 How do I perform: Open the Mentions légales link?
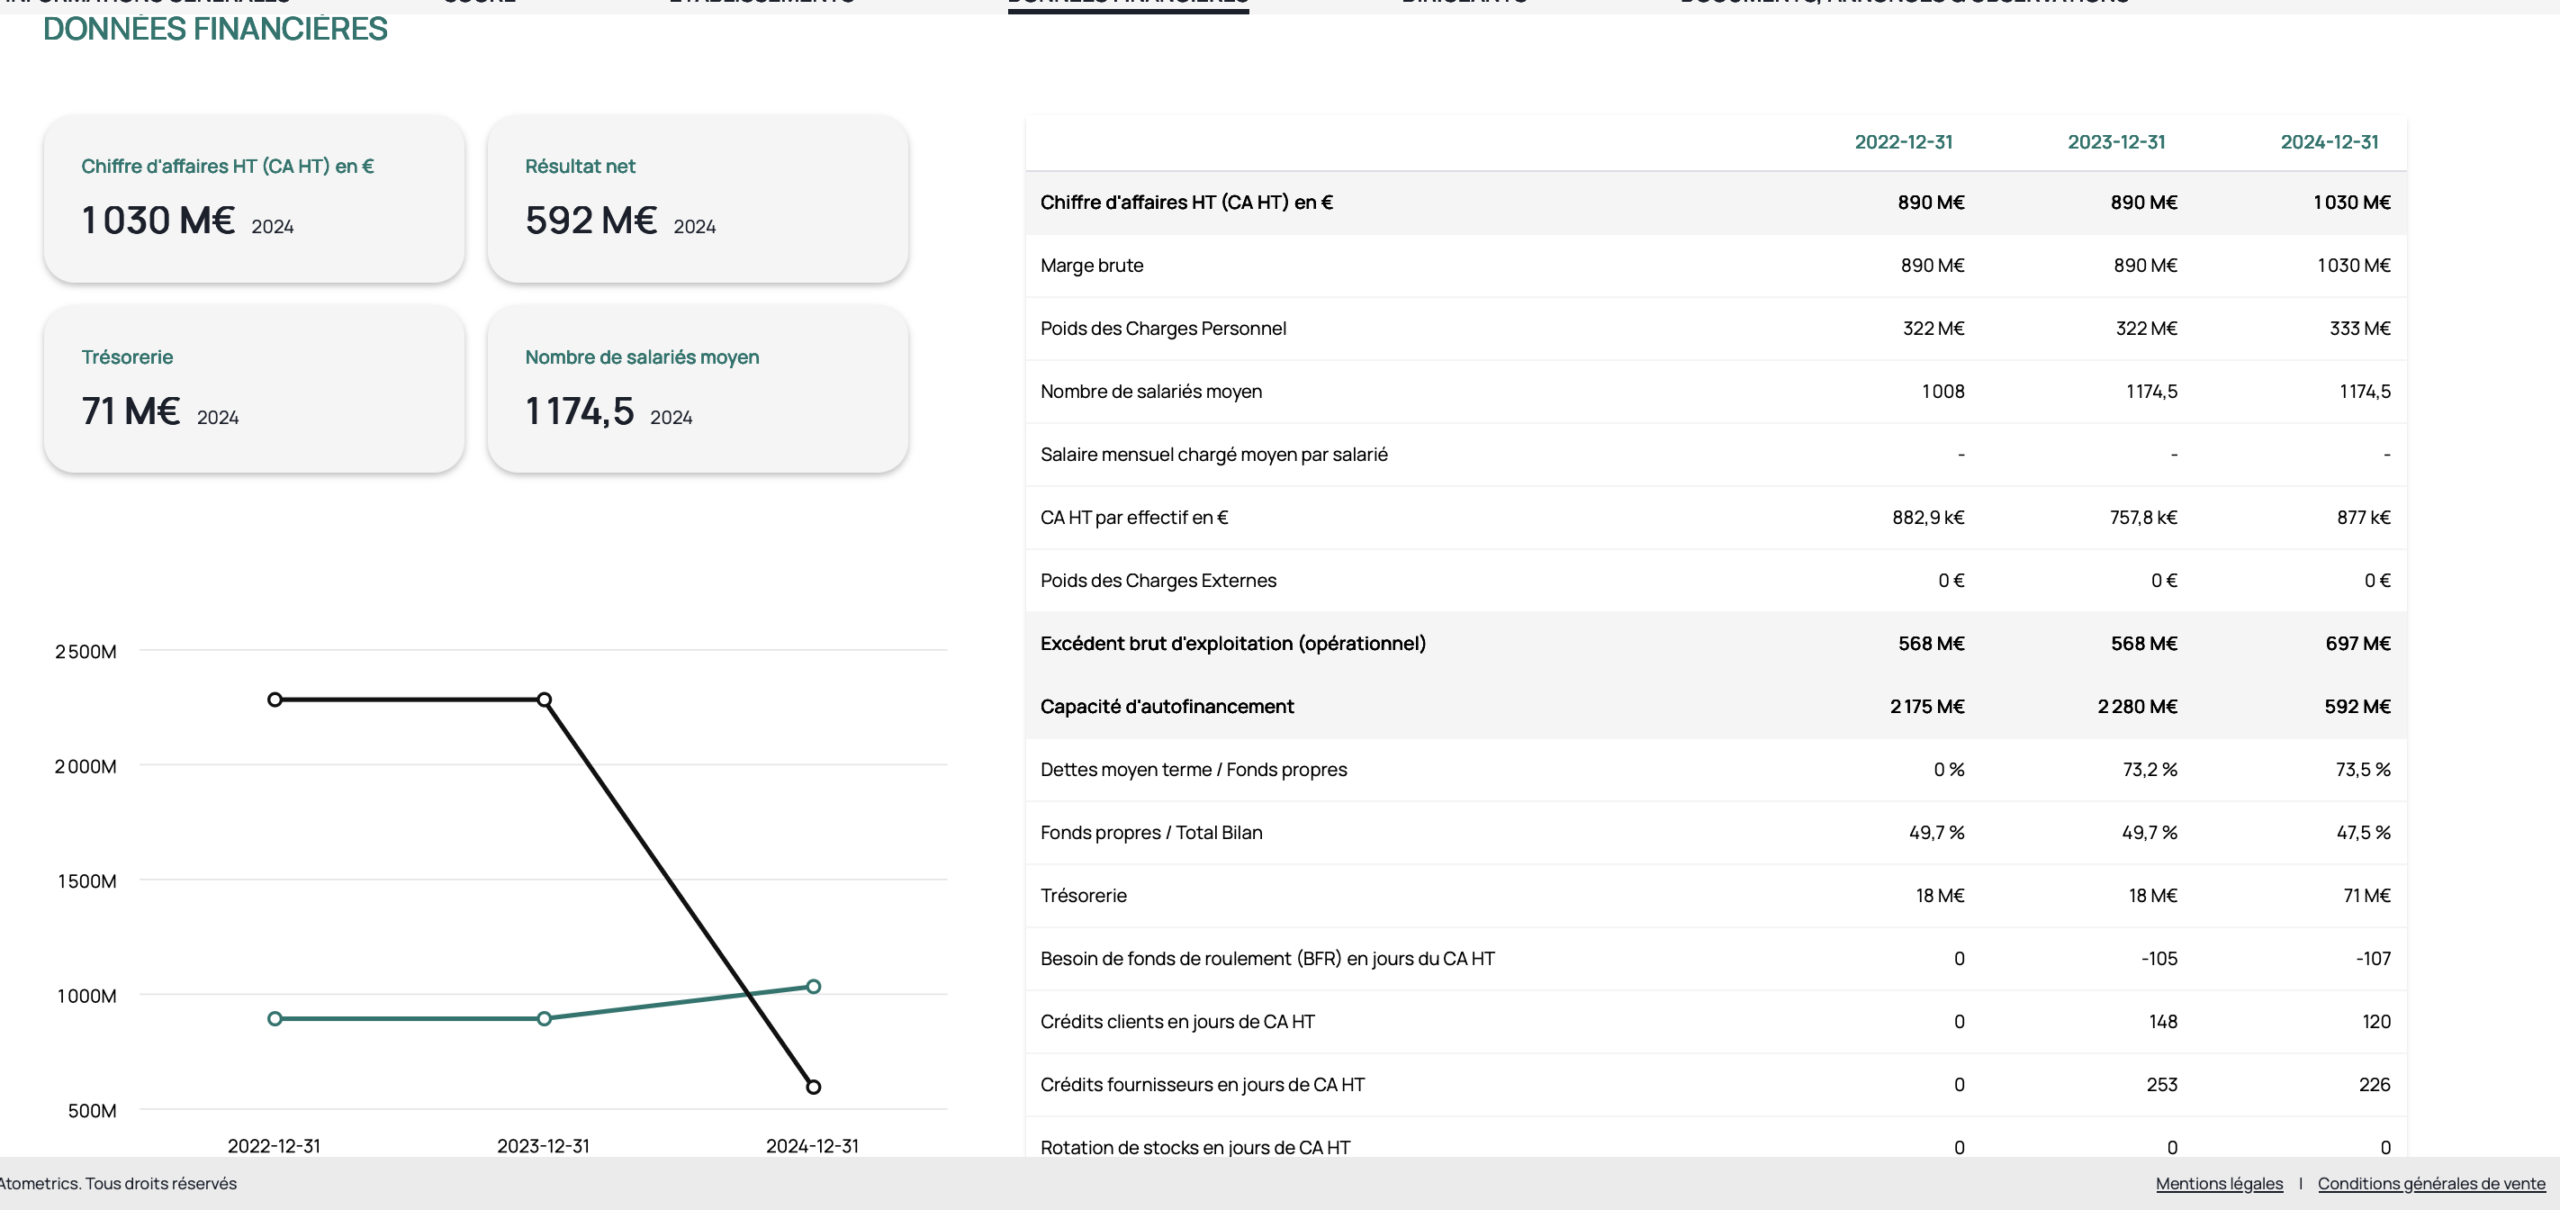[x=2219, y=1183]
